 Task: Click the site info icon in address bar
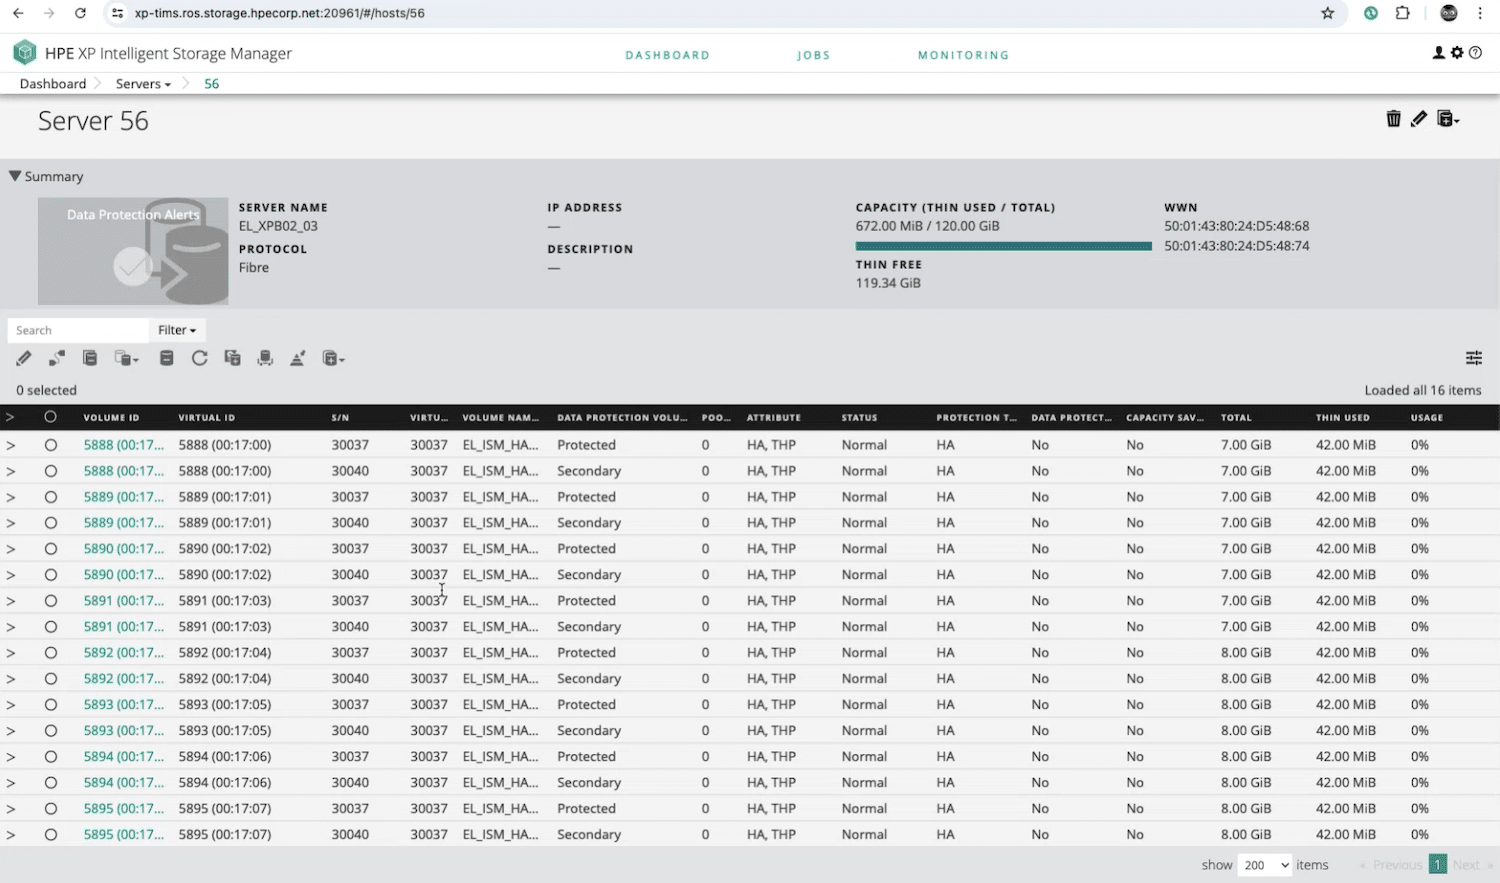click(118, 13)
